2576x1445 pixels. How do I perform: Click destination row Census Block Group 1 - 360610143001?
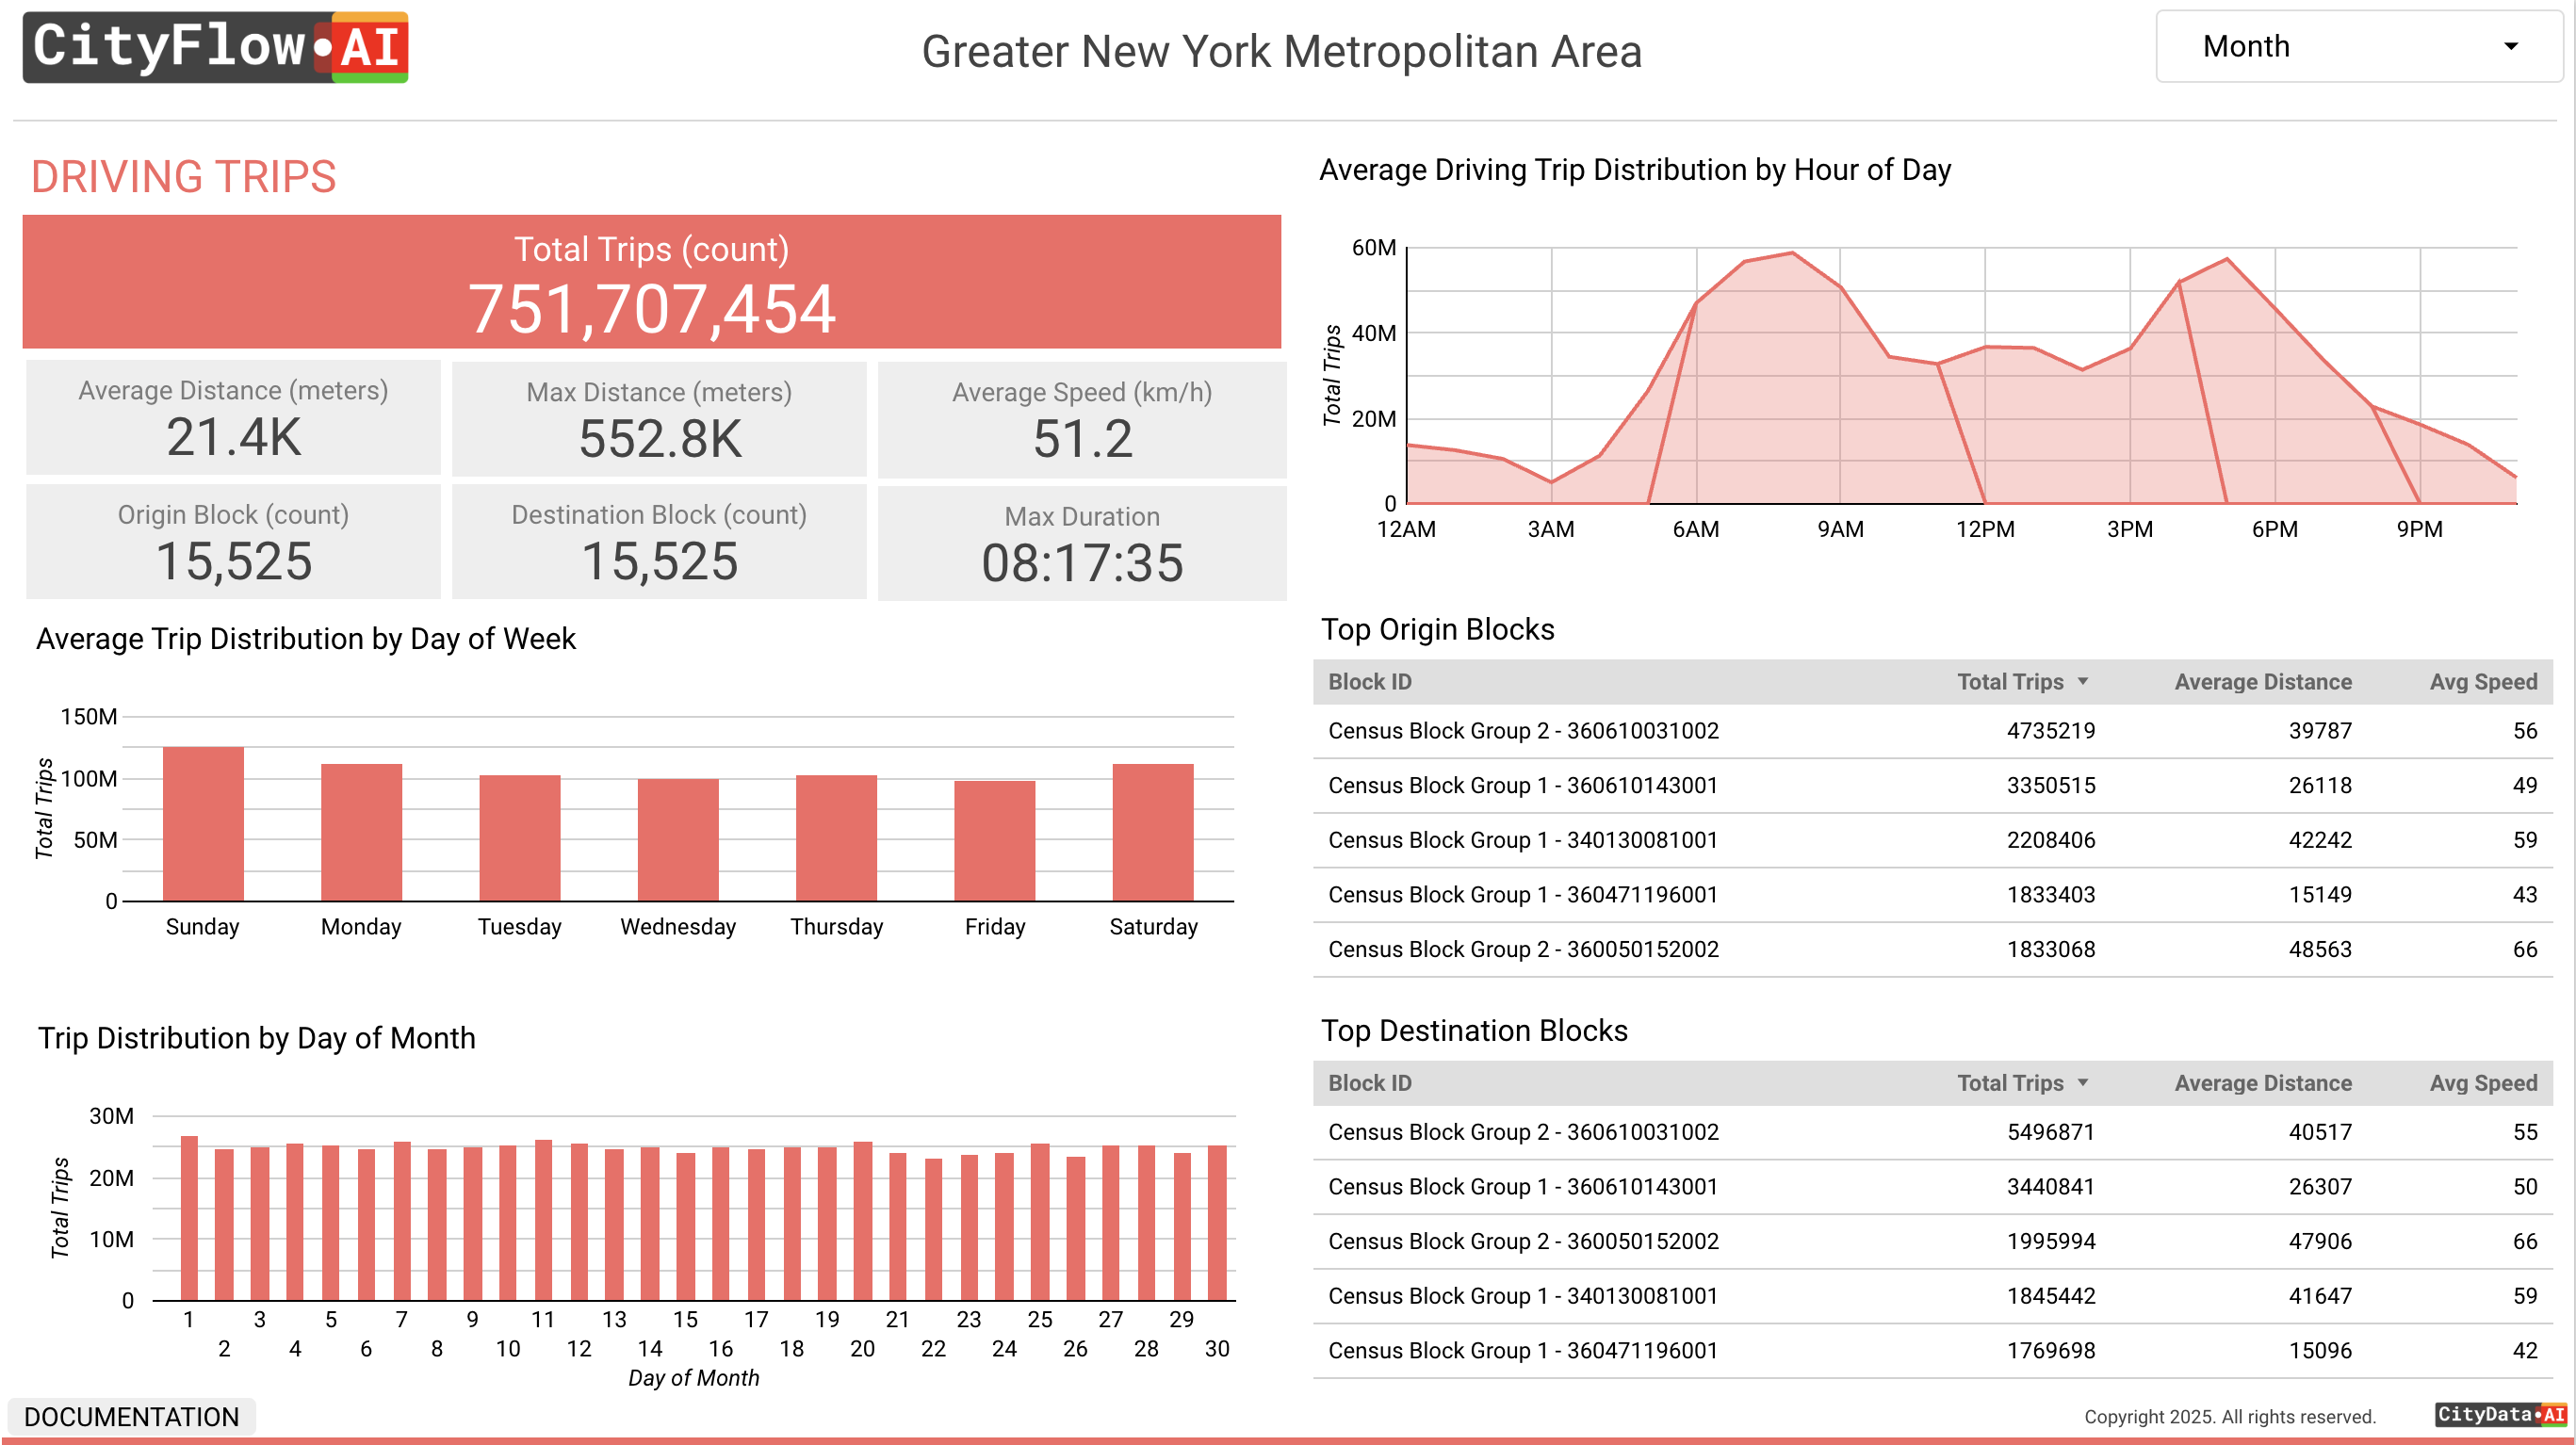pyautogui.click(x=1932, y=1188)
